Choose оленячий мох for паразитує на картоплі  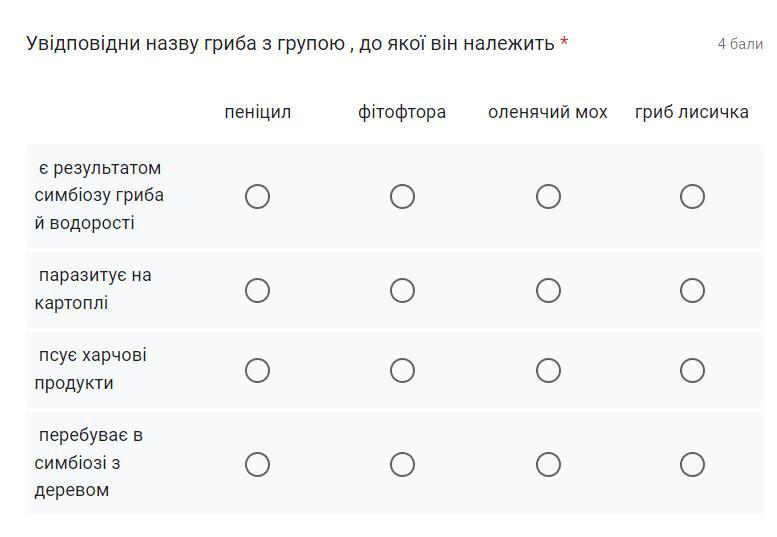pos(548,290)
